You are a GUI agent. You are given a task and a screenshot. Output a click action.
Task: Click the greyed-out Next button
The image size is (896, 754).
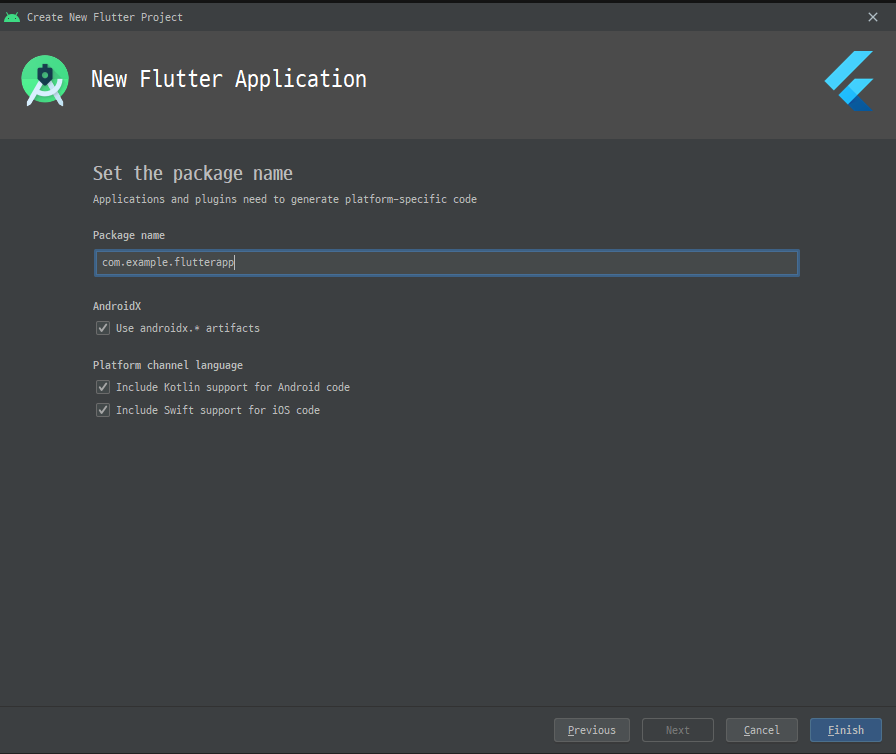678,730
